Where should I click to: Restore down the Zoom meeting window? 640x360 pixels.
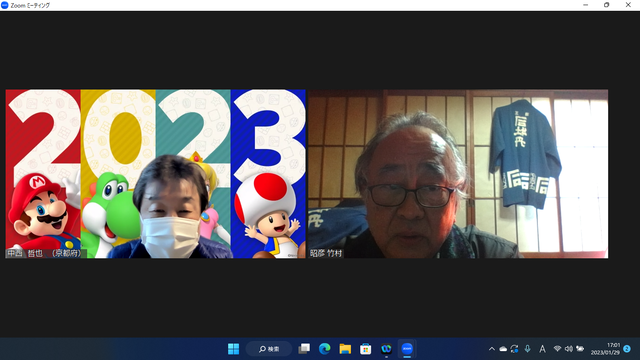(x=607, y=5)
